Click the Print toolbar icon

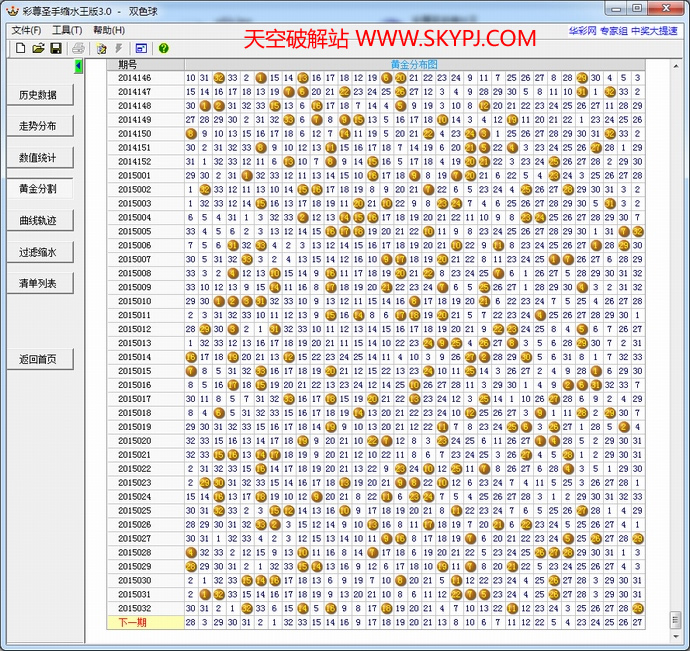78,48
